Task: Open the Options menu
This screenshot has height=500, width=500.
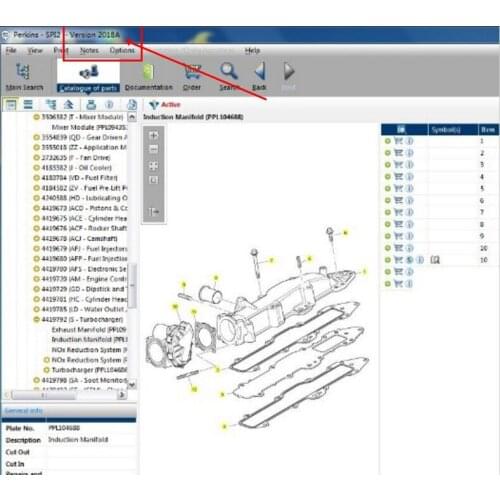Action: point(122,50)
